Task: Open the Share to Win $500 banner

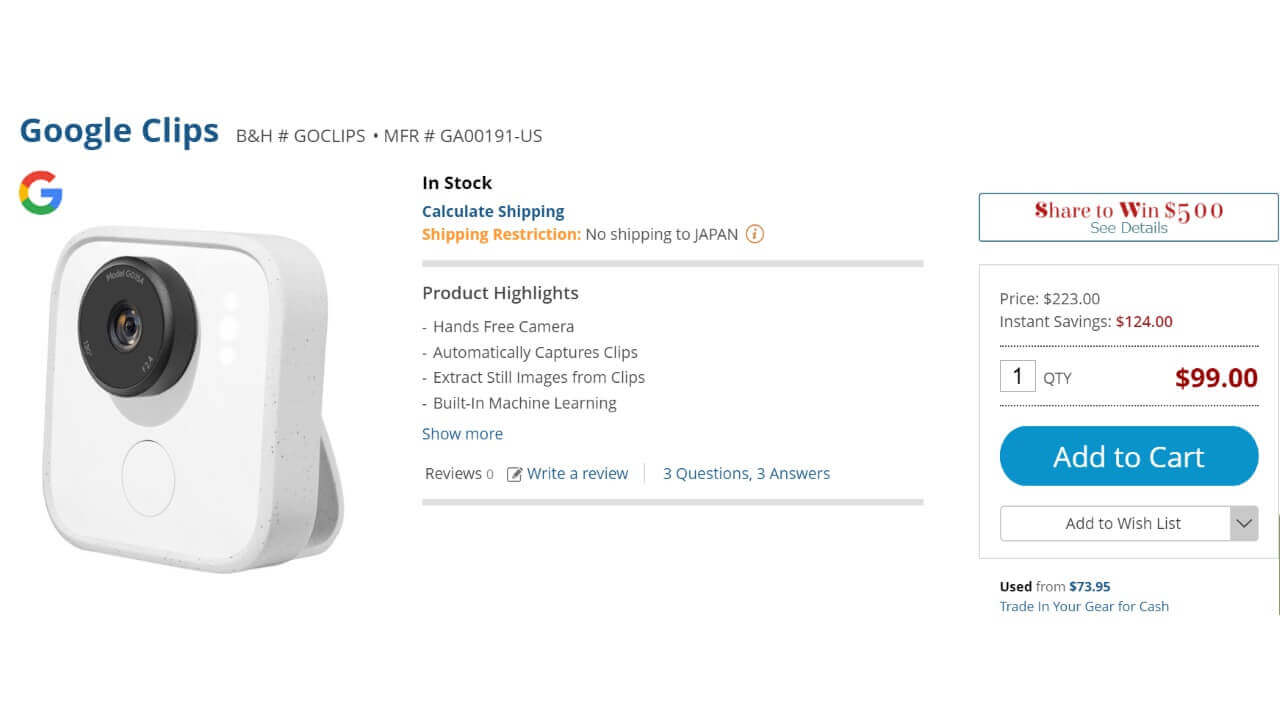Action: click(x=1128, y=210)
